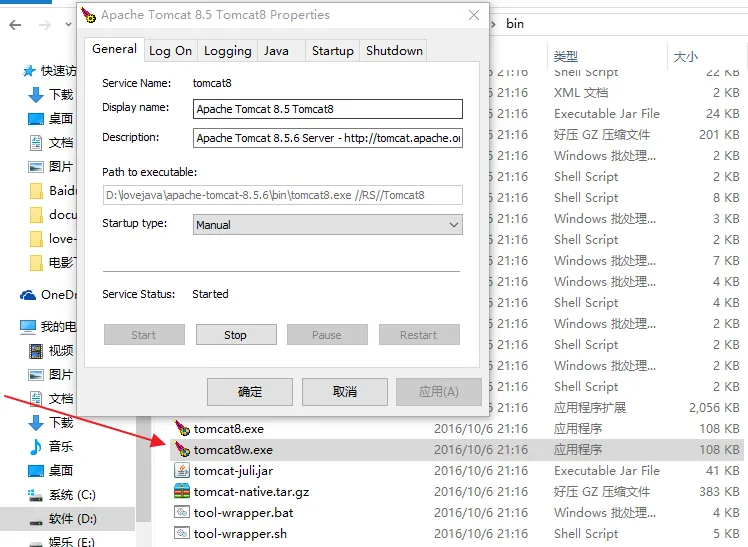Click the 娱乐 (E:) drive in sidebar
Screen dimensions: 748x547
[x=72, y=542]
